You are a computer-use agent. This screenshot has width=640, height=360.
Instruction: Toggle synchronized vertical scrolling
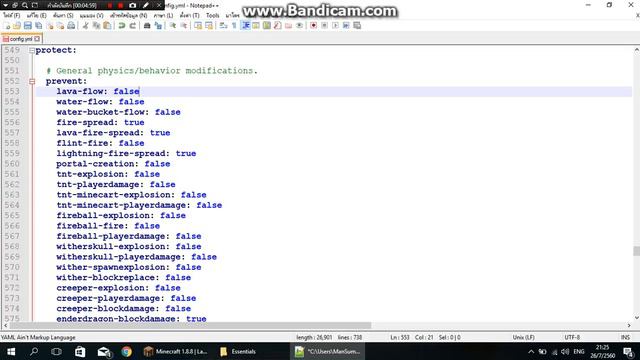(198, 26)
